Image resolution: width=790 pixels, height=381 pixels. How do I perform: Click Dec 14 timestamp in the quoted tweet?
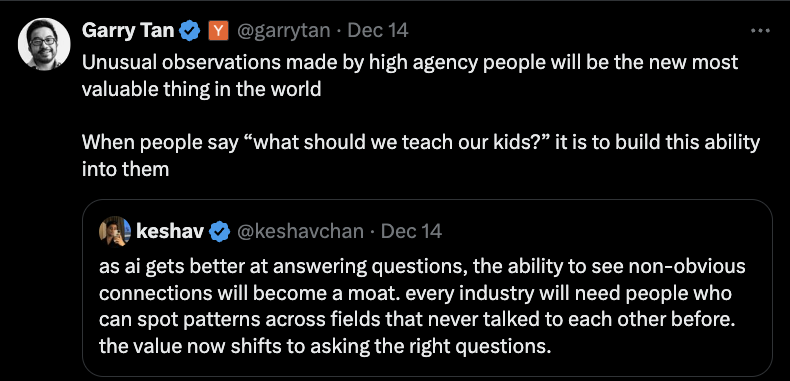click(x=411, y=231)
